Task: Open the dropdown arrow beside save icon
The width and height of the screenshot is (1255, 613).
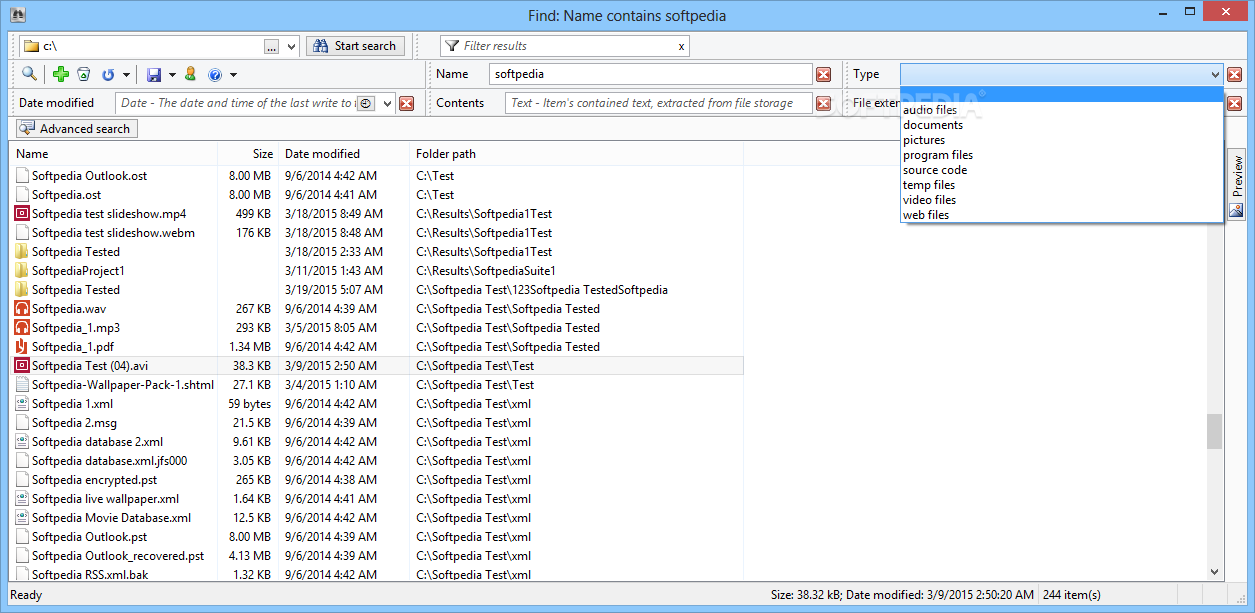Action: click(172, 75)
